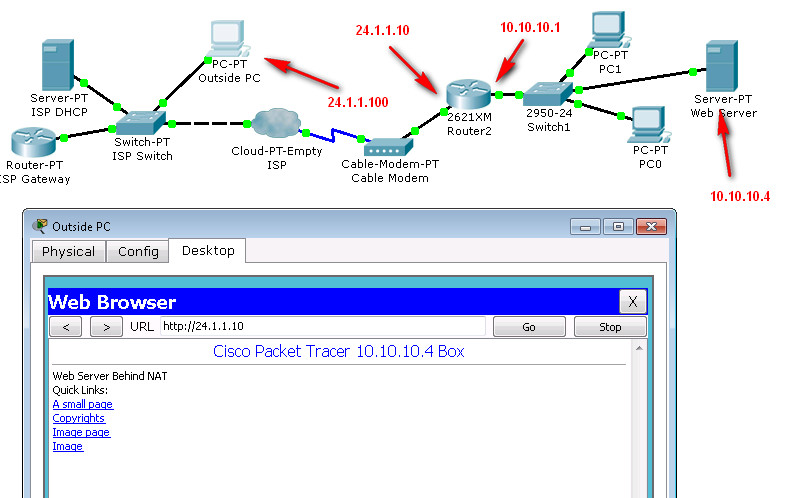Click the 'Web Browser' title text

(x=112, y=302)
